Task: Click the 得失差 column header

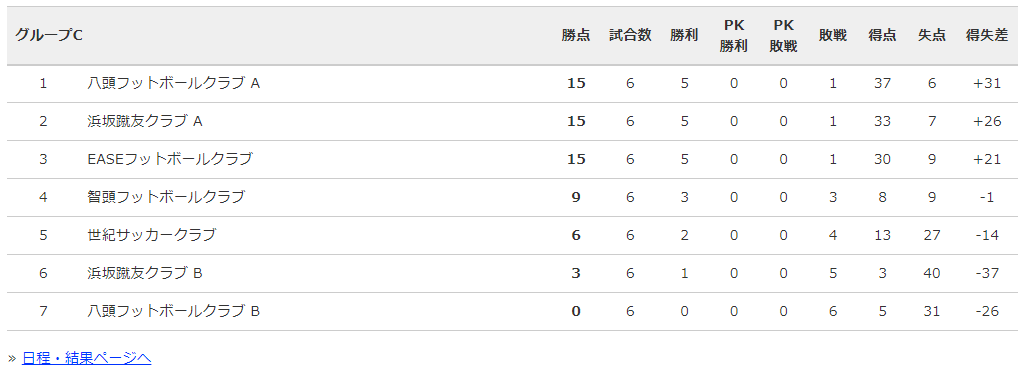Action: (987, 35)
